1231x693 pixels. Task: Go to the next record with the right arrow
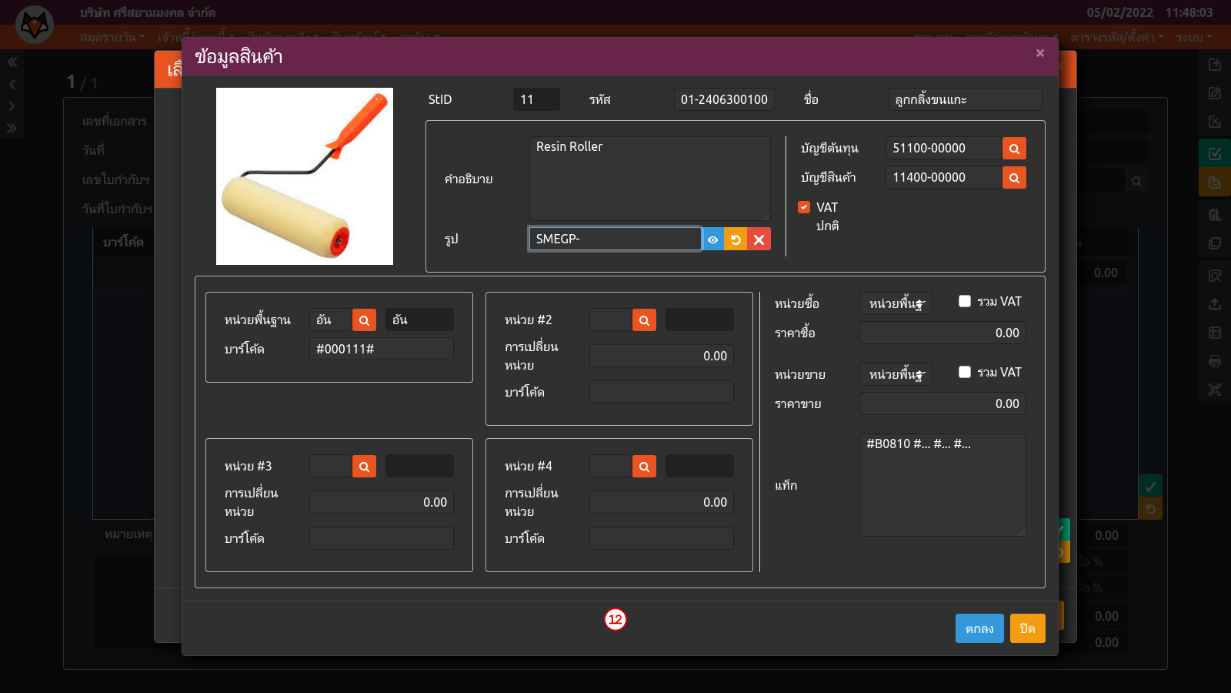click(x=12, y=106)
